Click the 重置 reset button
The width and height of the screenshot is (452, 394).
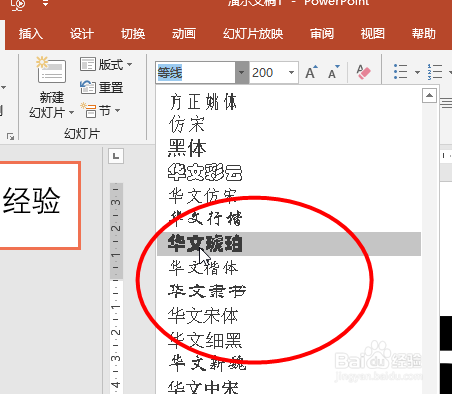[102, 87]
